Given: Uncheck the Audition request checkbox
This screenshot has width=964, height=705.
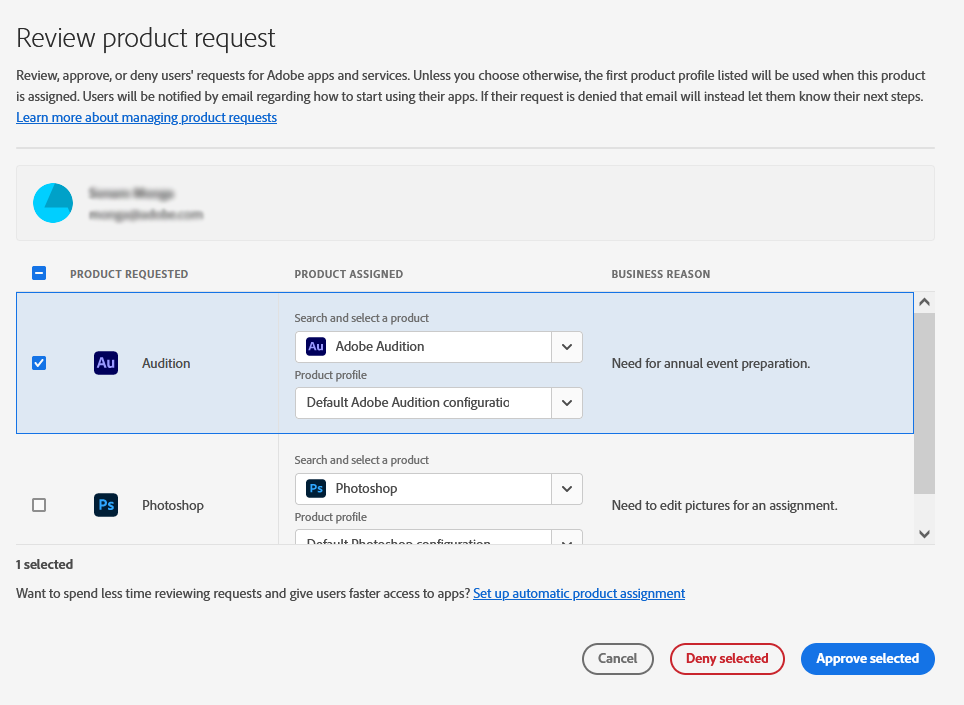Looking at the screenshot, I should pos(39,363).
